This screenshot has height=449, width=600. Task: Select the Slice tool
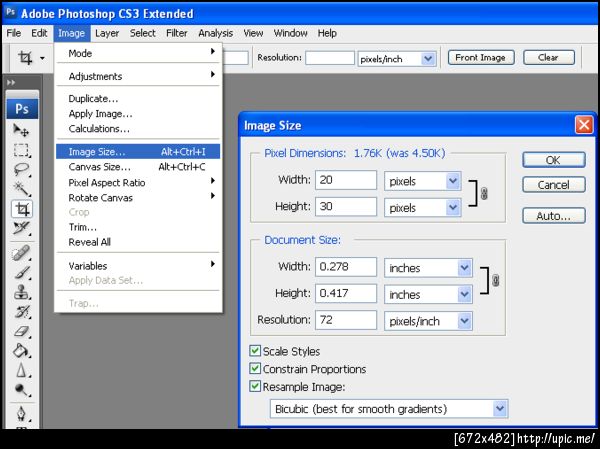[21, 229]
